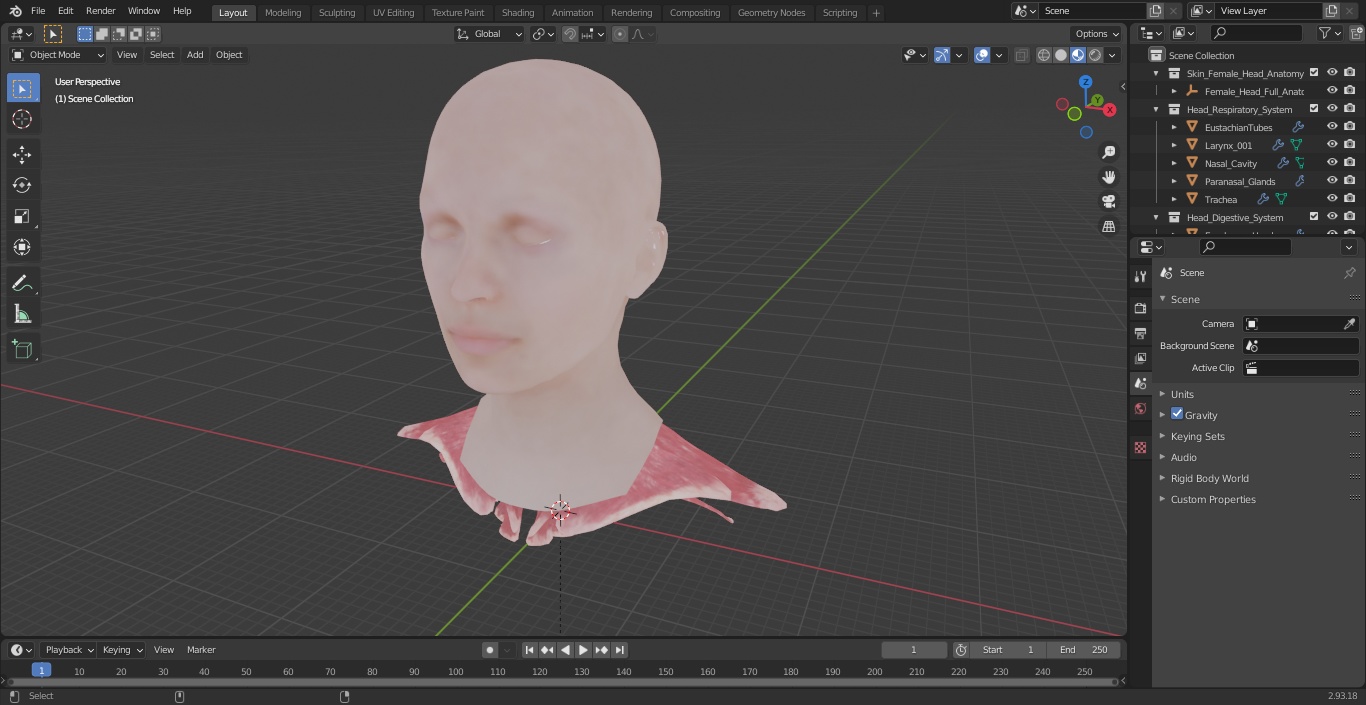Activate the Transform tool
Viewport: 1366px width, 705px height.
(x=22, y=247)
